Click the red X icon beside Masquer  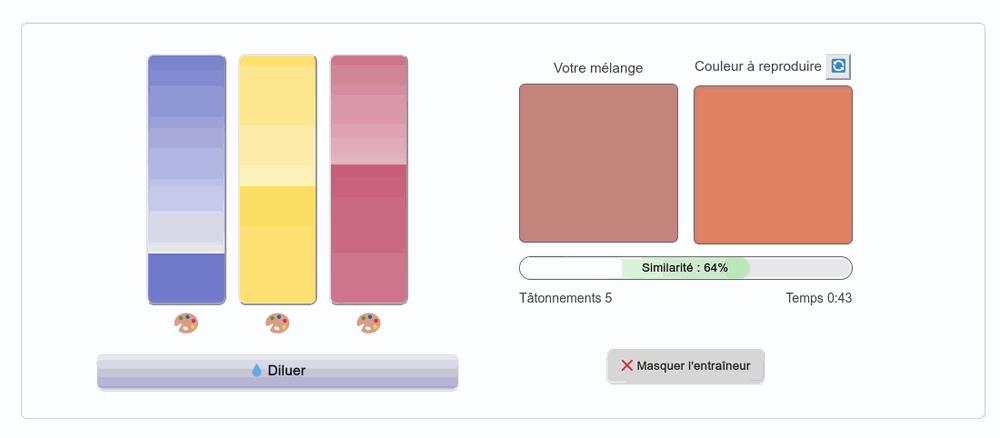coord(627,366)
